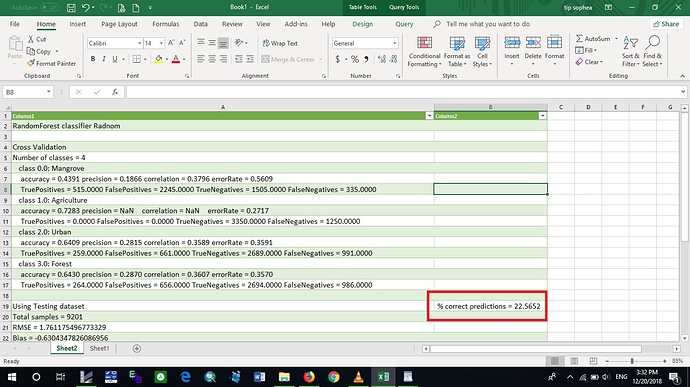Open Sort & Filter
This screenshot has height=387, width=690.
click(x=631, y=52)
